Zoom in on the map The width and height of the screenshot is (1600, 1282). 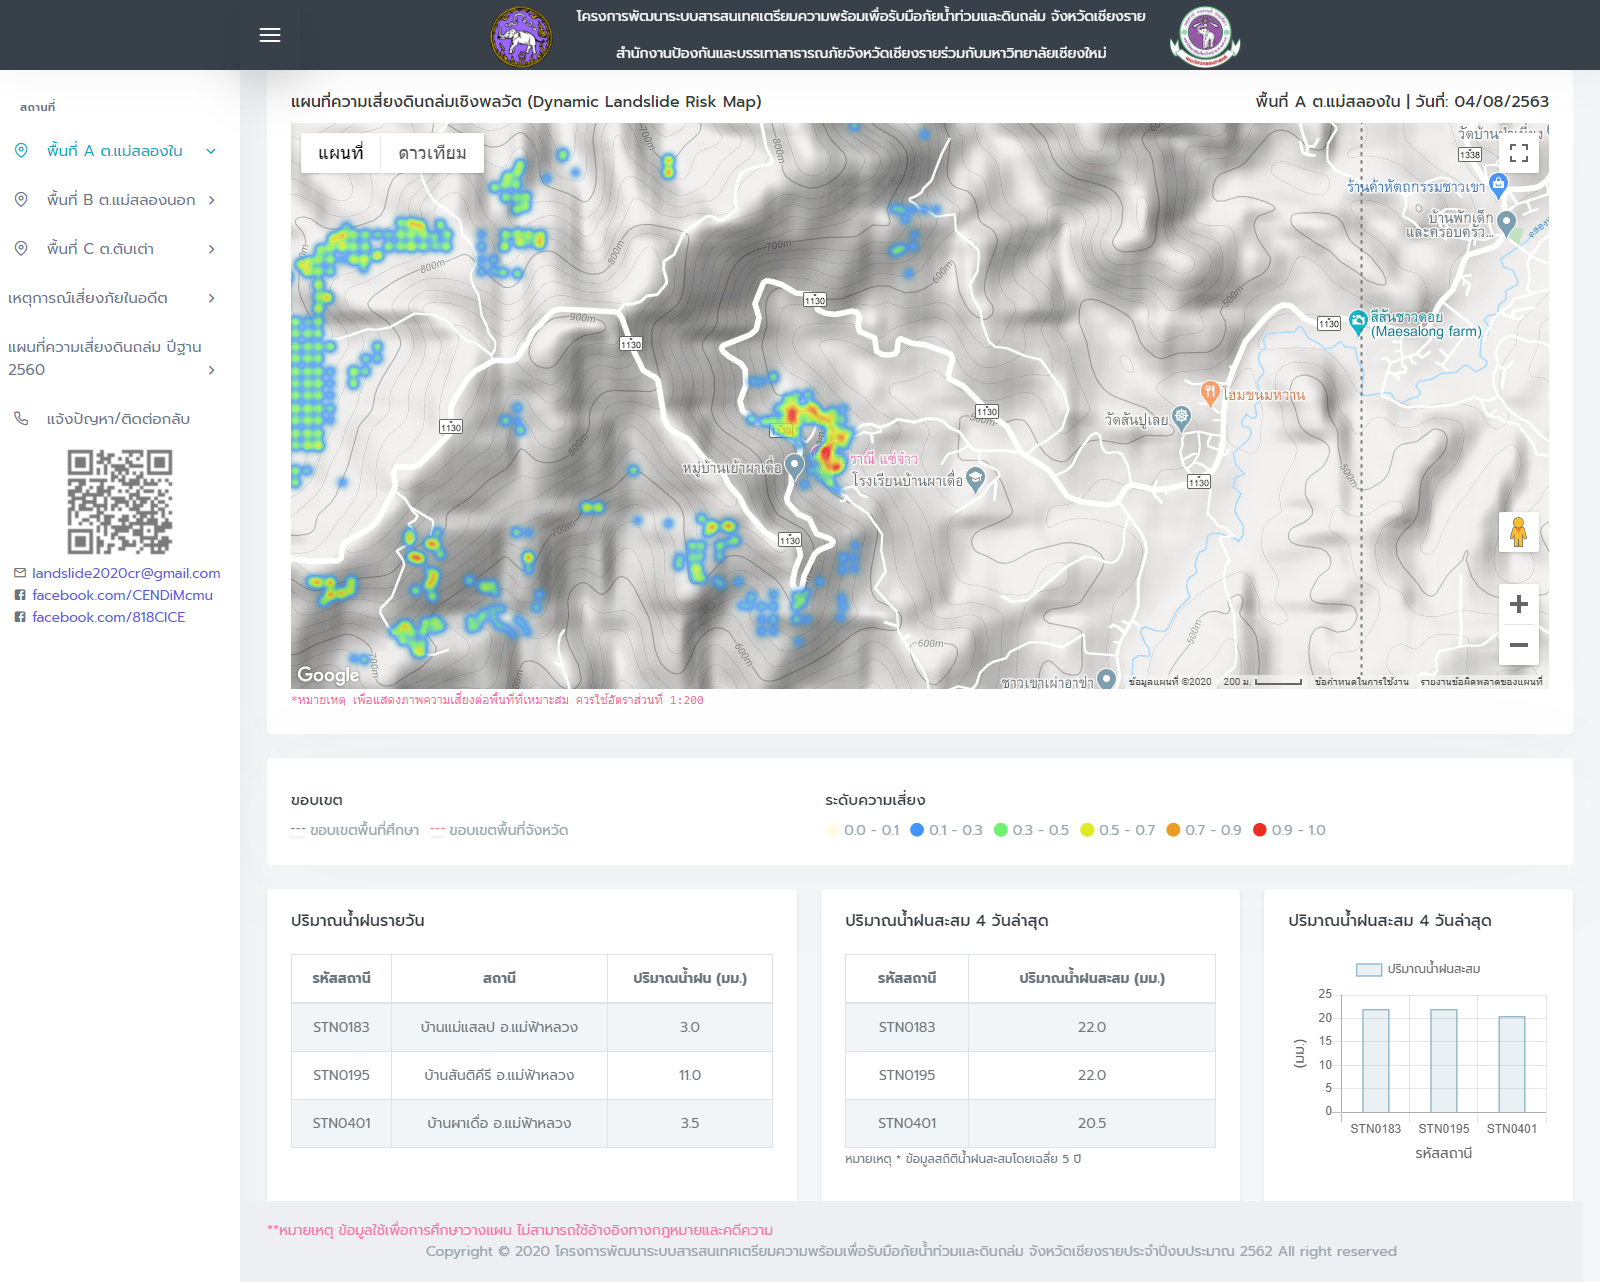(1518, 604)
